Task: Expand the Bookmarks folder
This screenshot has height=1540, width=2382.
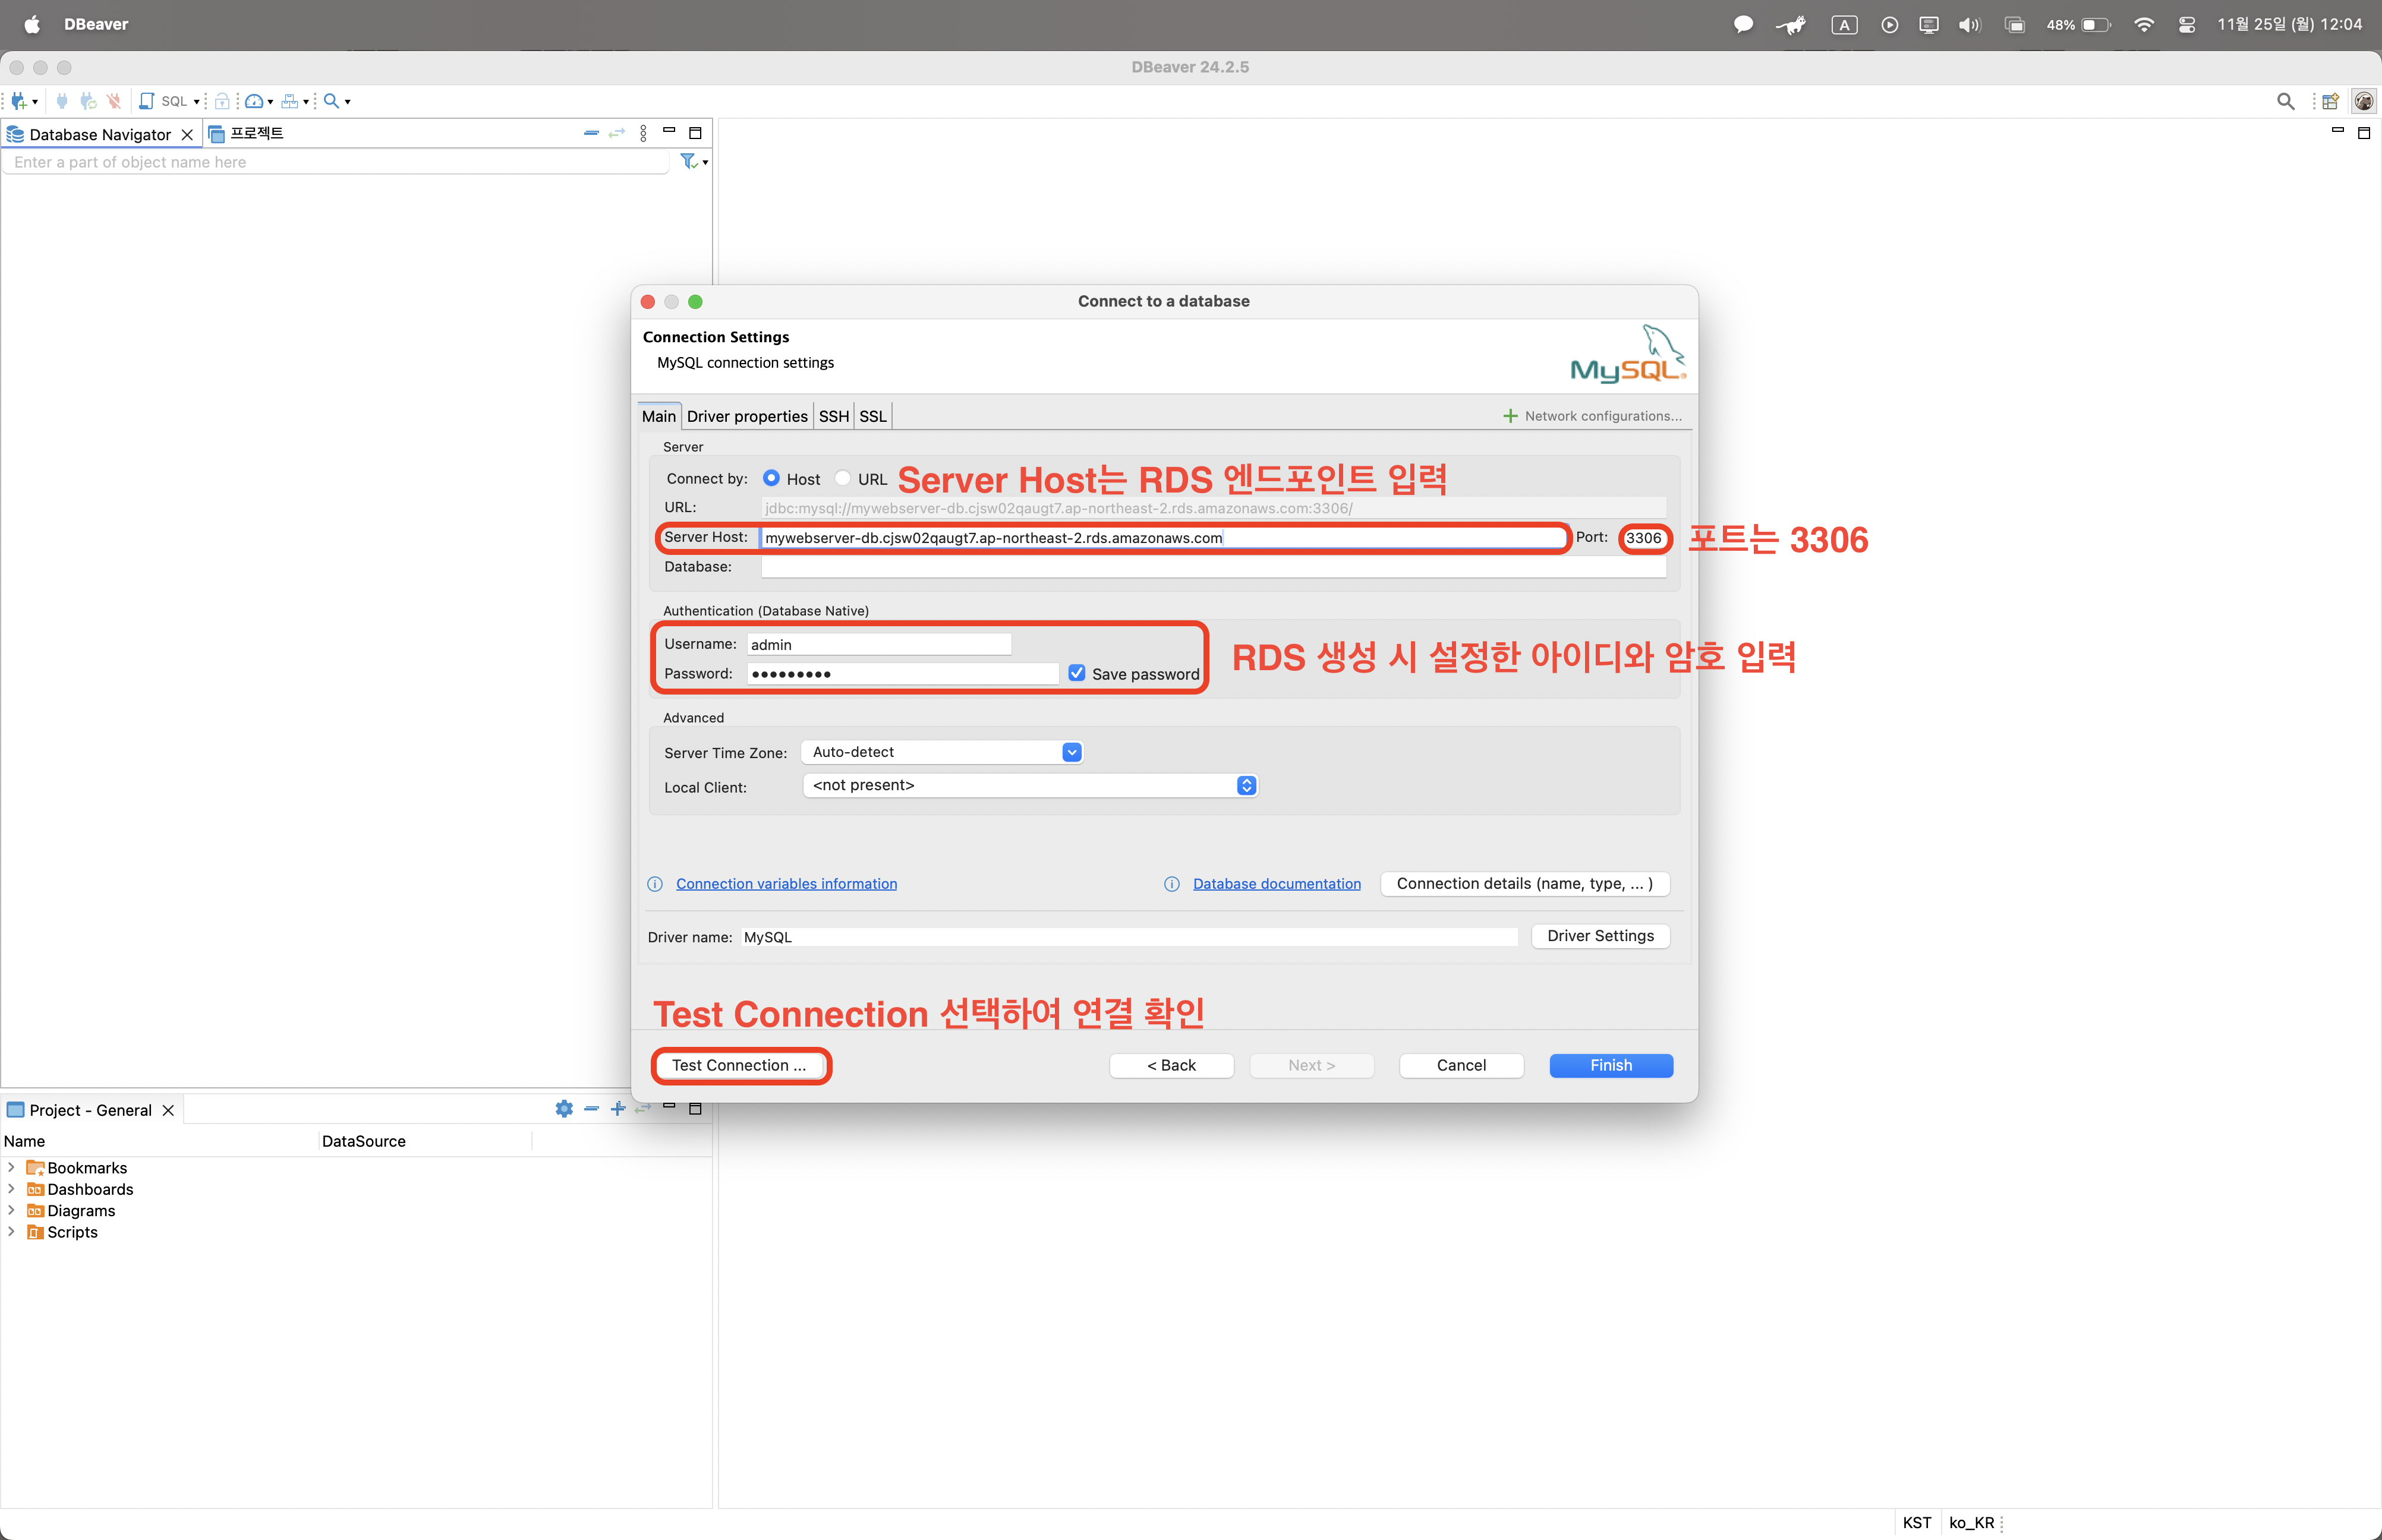Action: [x=11, y=1167]
